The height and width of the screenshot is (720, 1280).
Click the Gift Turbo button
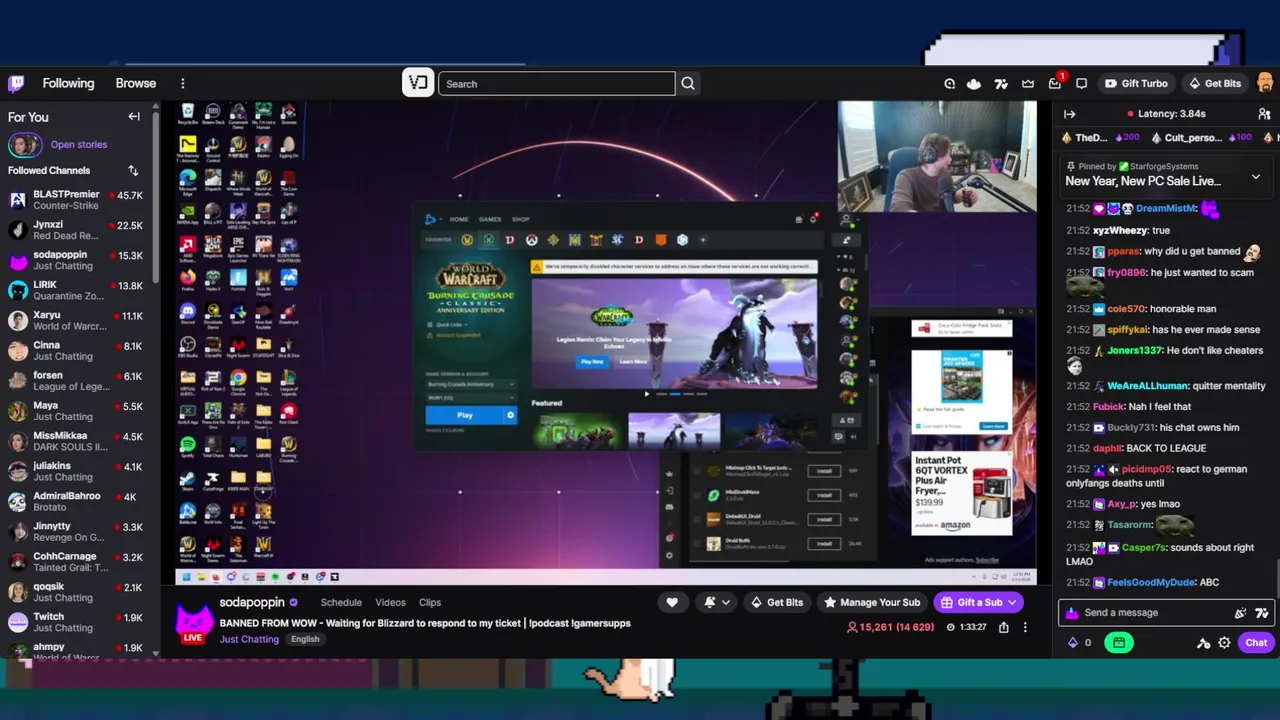(x=1135, y=84)
